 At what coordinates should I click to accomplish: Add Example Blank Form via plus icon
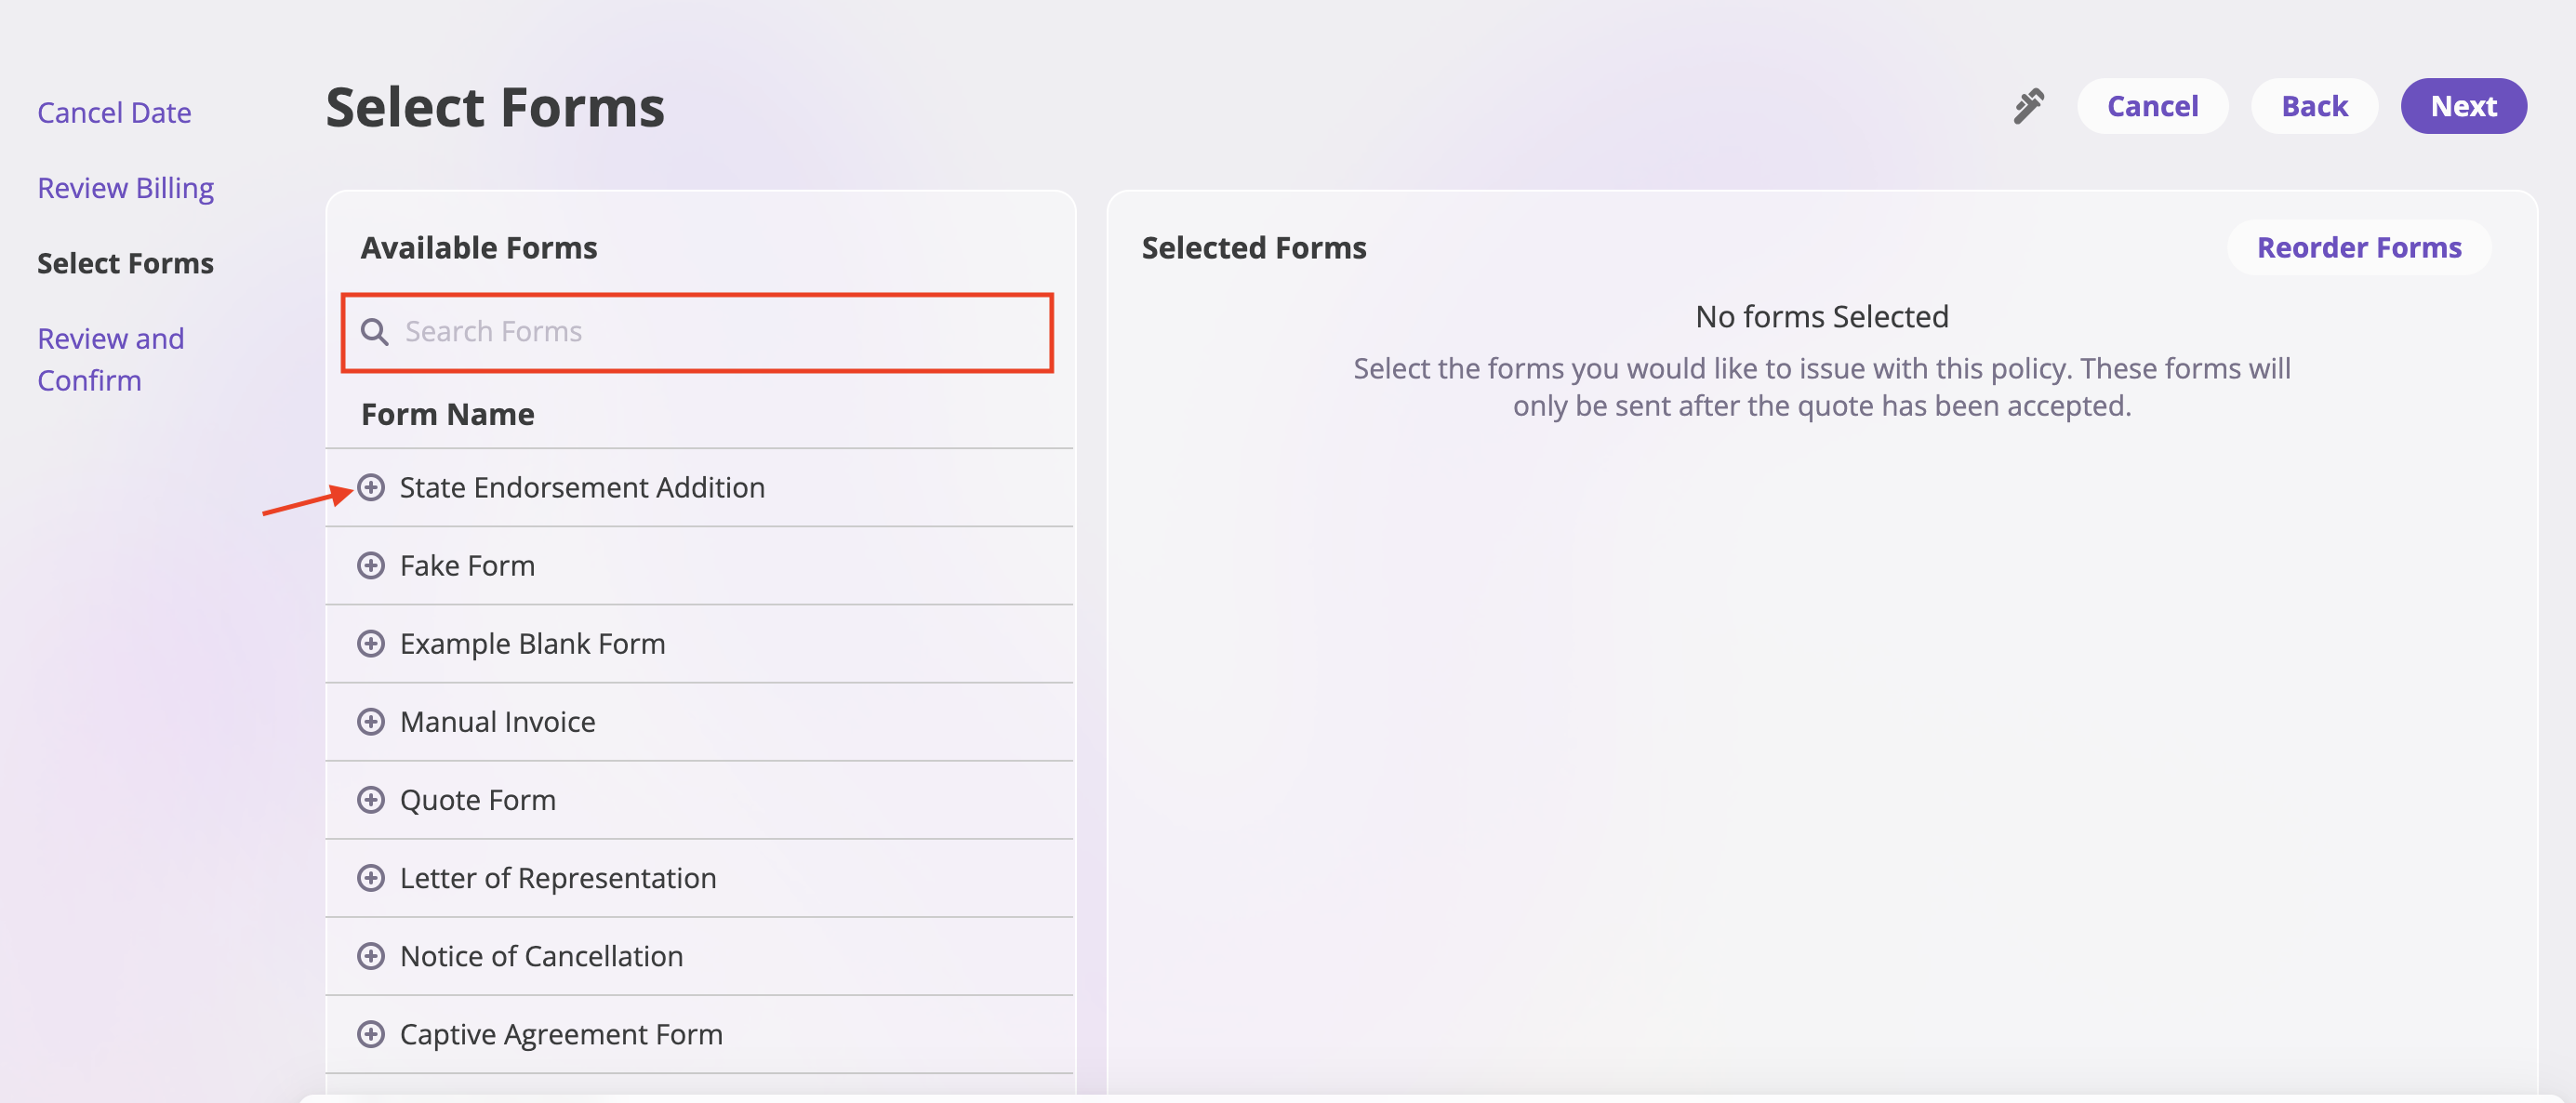pyautogui.click(x=371, y=644)
